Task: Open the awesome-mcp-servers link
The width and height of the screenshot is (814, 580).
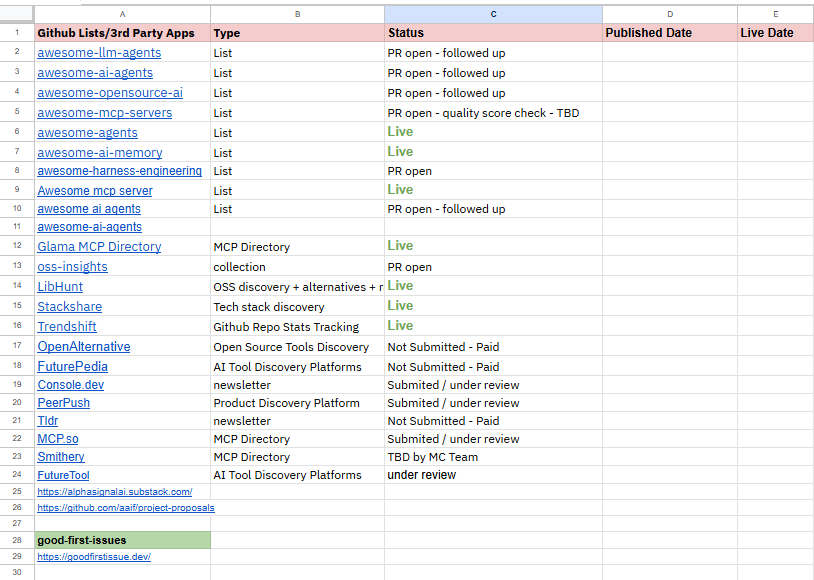Action: coord(104,113)
